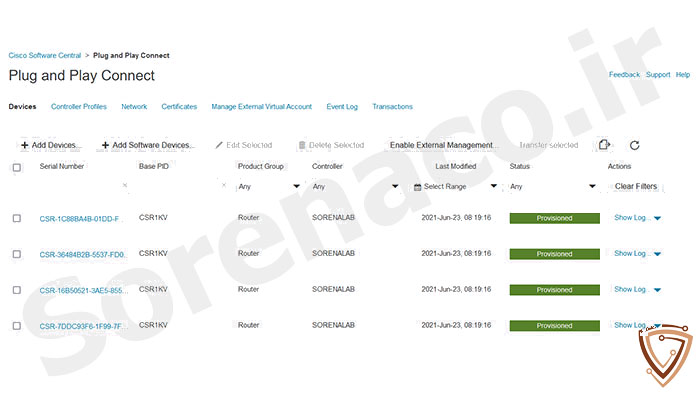Screen dimensions: 700x394
Task: Click the date in CSR-7DDC93F6 row
Action: (456, 325)
